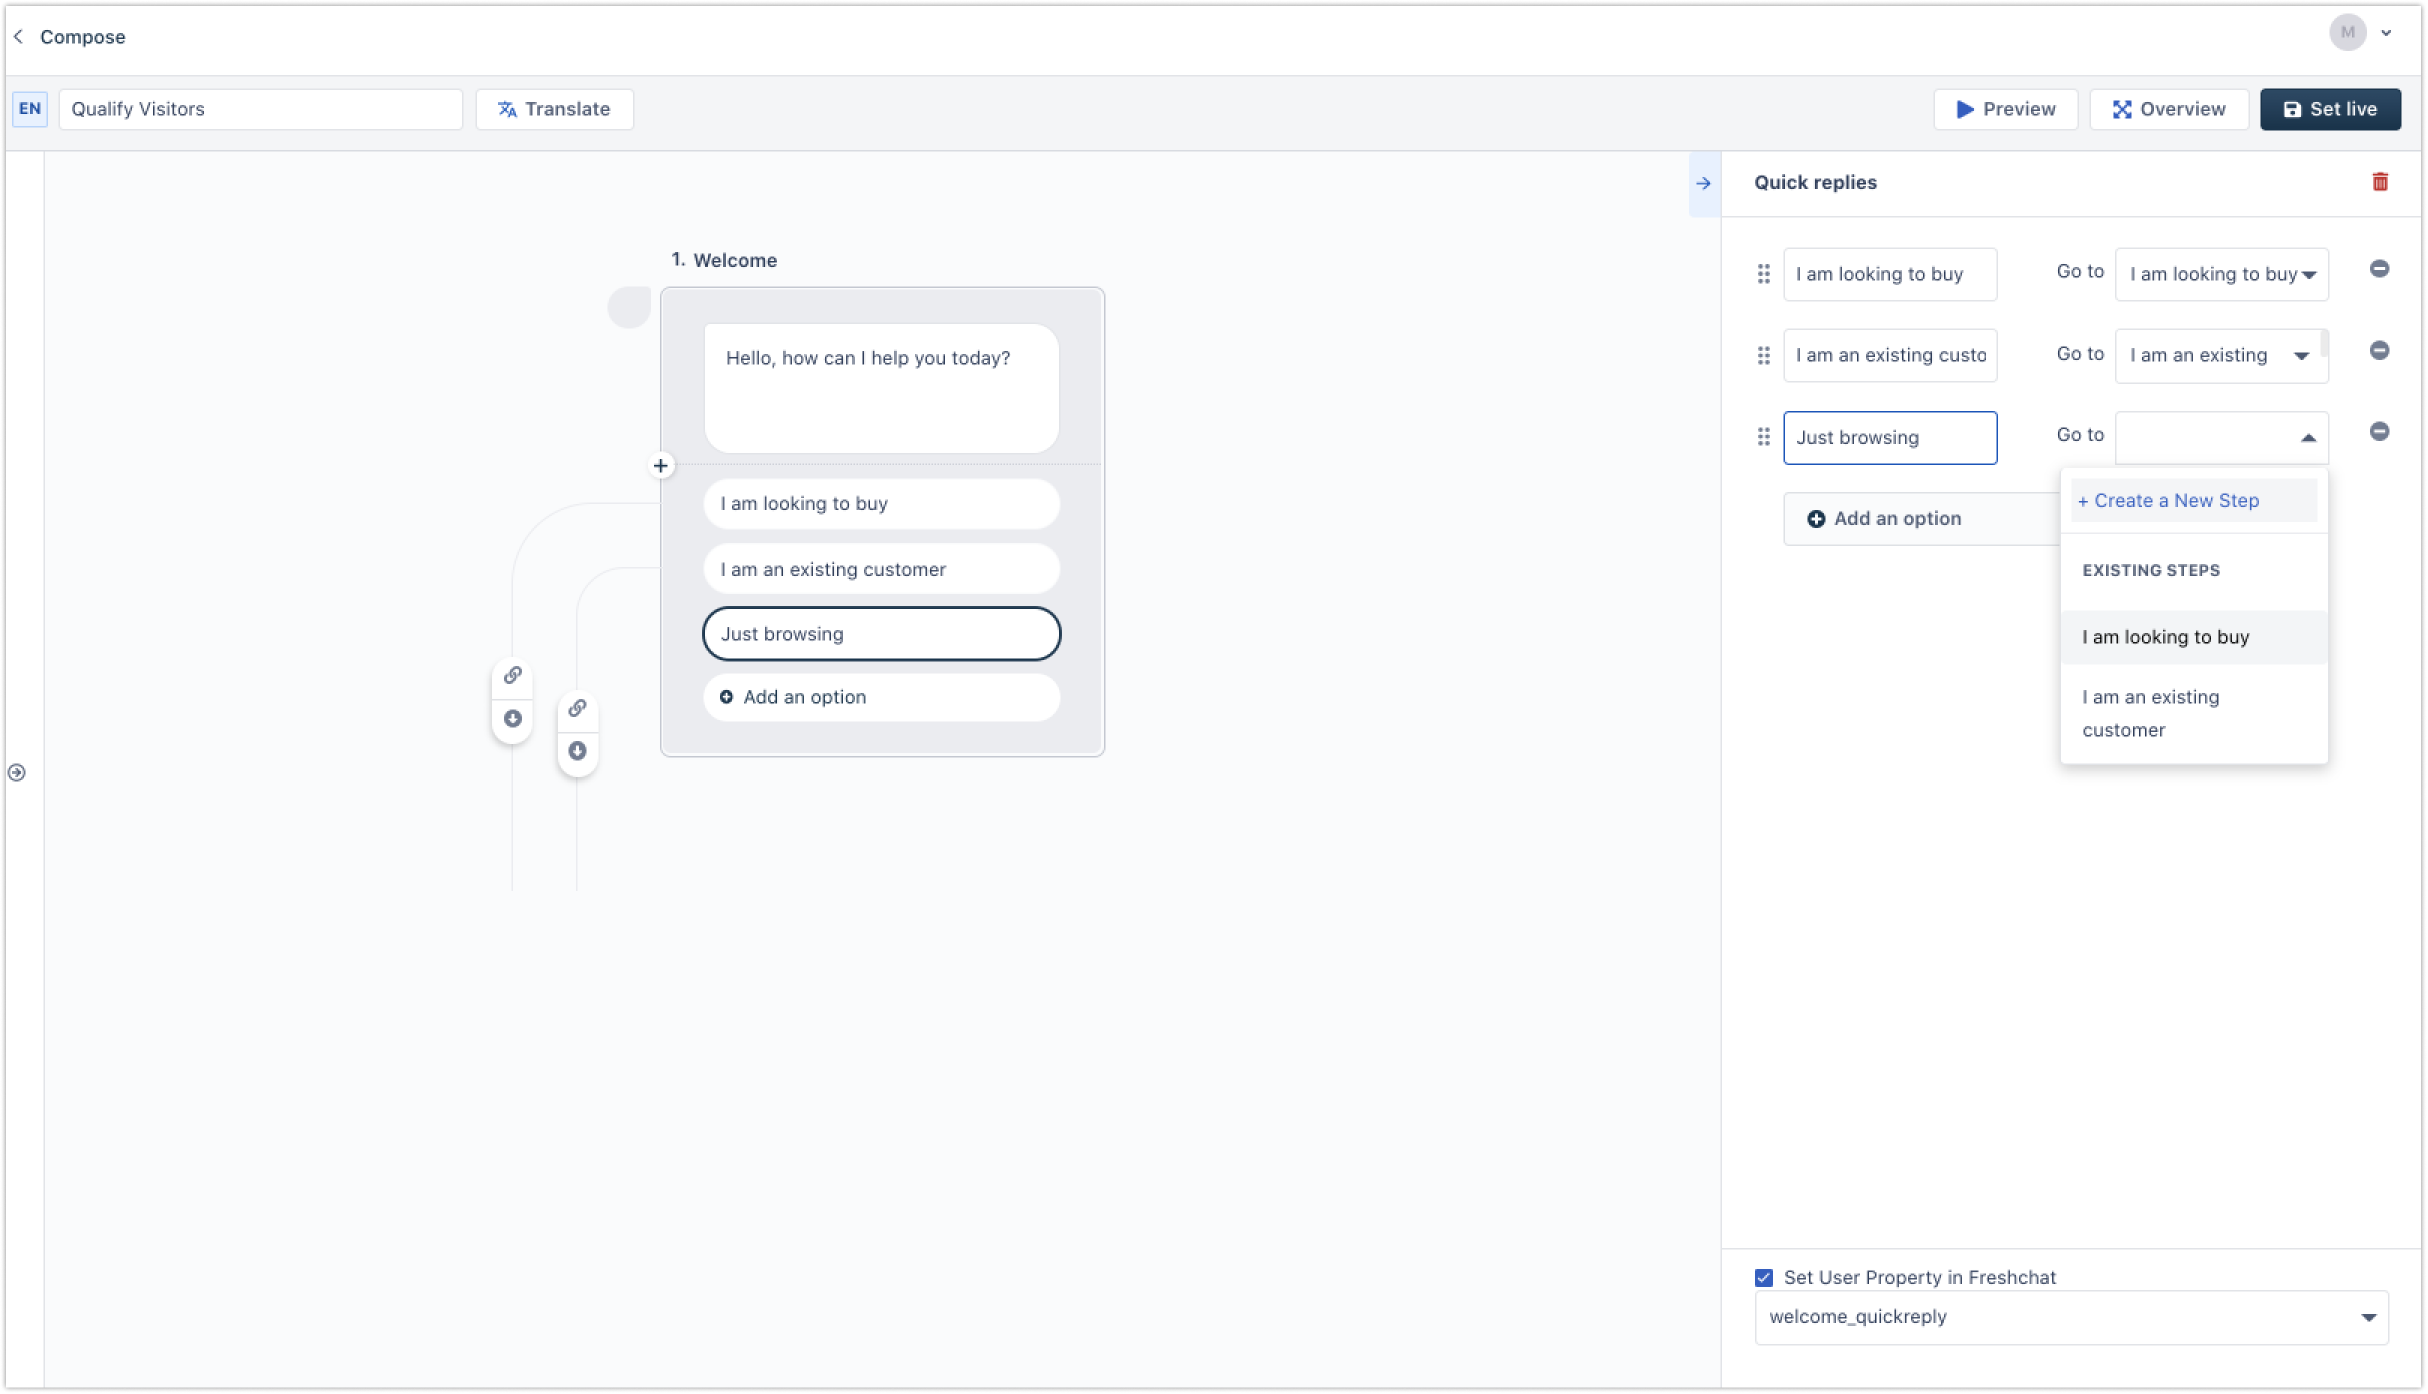Choose 'I am an existing customer' from list

point(2150,713)
